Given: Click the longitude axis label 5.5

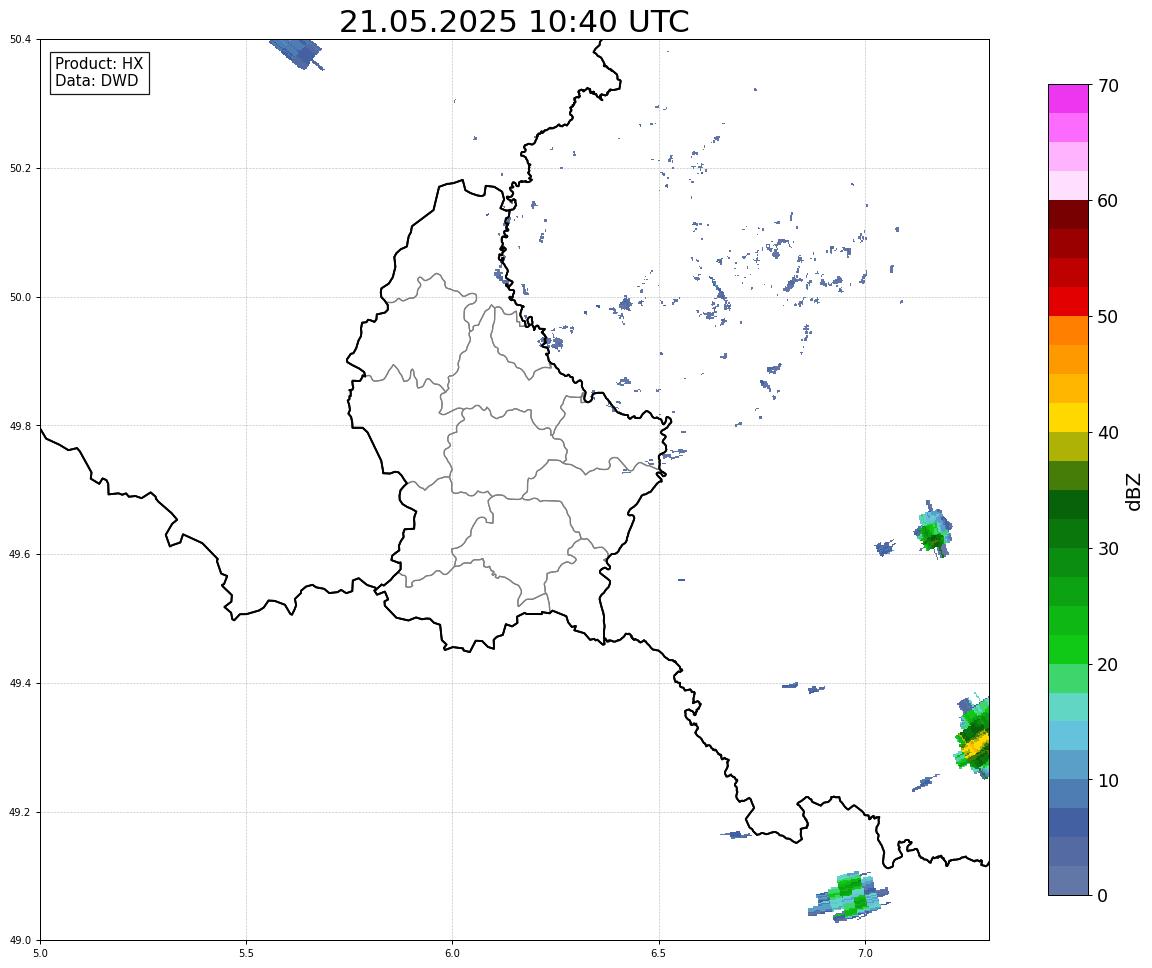Looking at the screenshot, I should coord(246,954).
